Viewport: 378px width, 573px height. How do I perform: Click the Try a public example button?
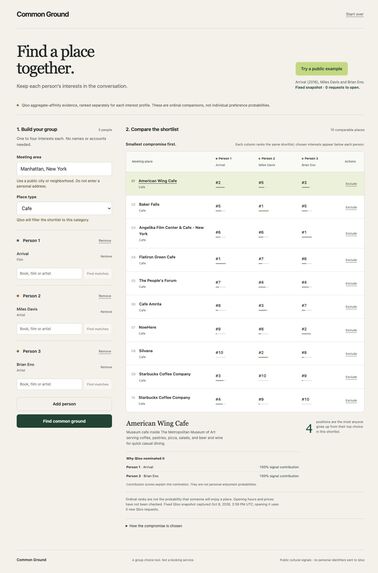[x=322, y=69]
